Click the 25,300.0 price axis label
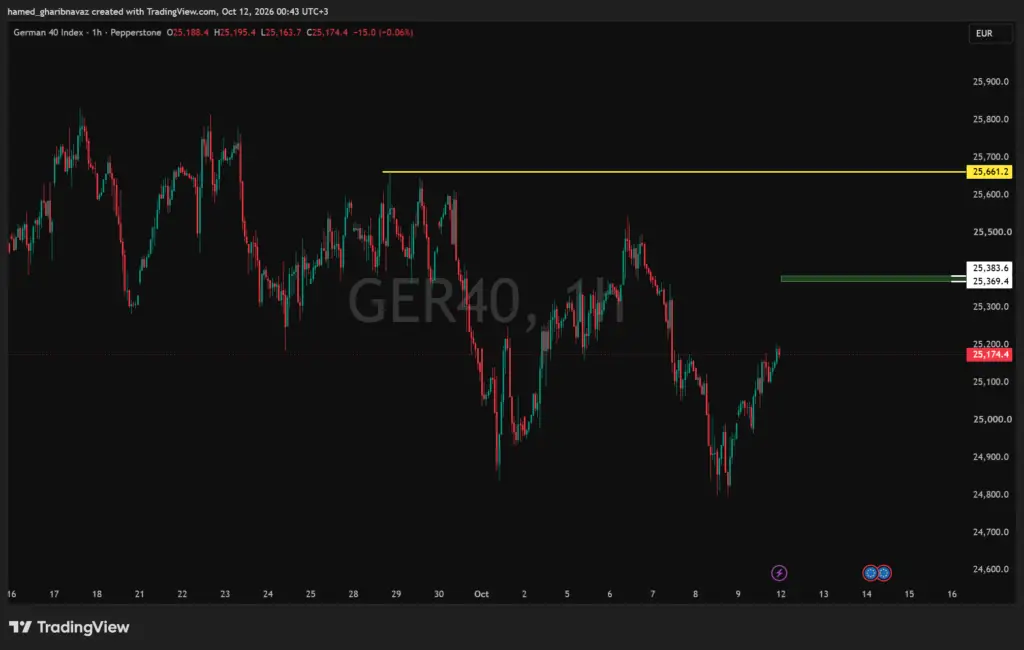The width and height of the screenshot is (1024, 650). (990, 307)
